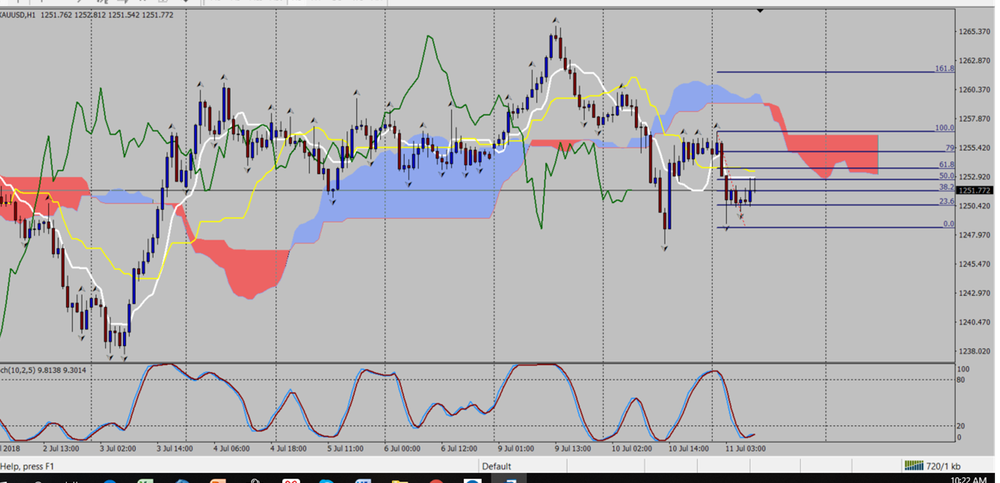Click price axis value 1262.870
1000x483 pixels.
tap(973, 61)
